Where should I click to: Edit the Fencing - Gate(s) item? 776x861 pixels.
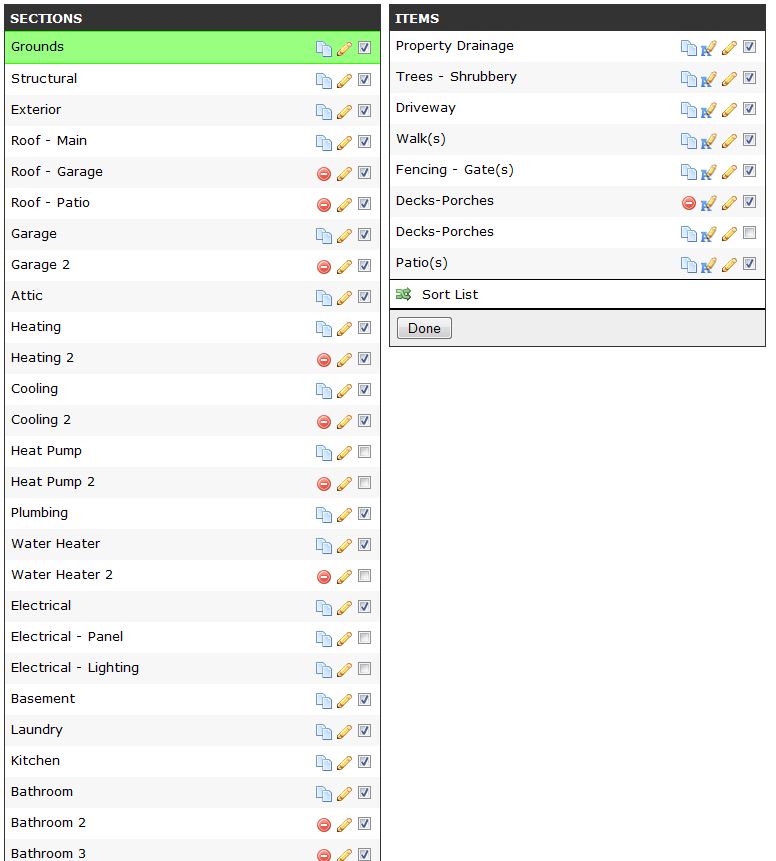(729, 172)
